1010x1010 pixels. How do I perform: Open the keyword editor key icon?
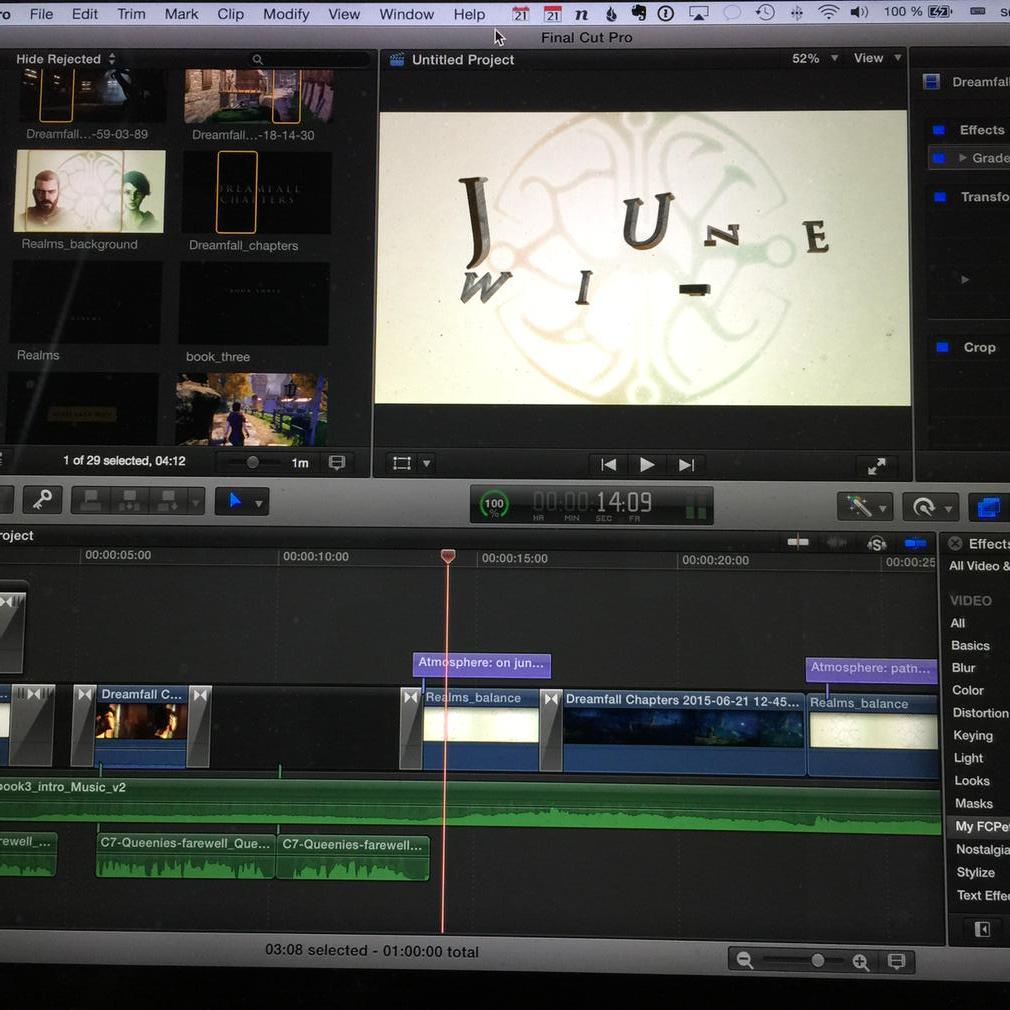click(43, 500)
